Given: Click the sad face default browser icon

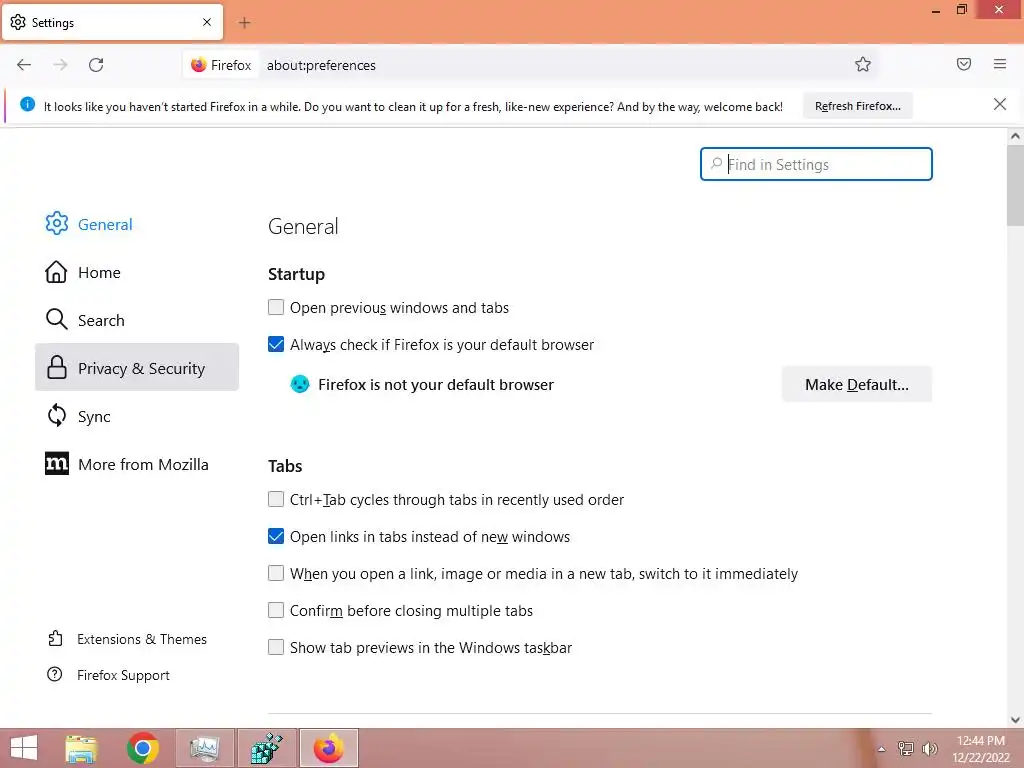Looking at the screenshot, I should [300, 384].
